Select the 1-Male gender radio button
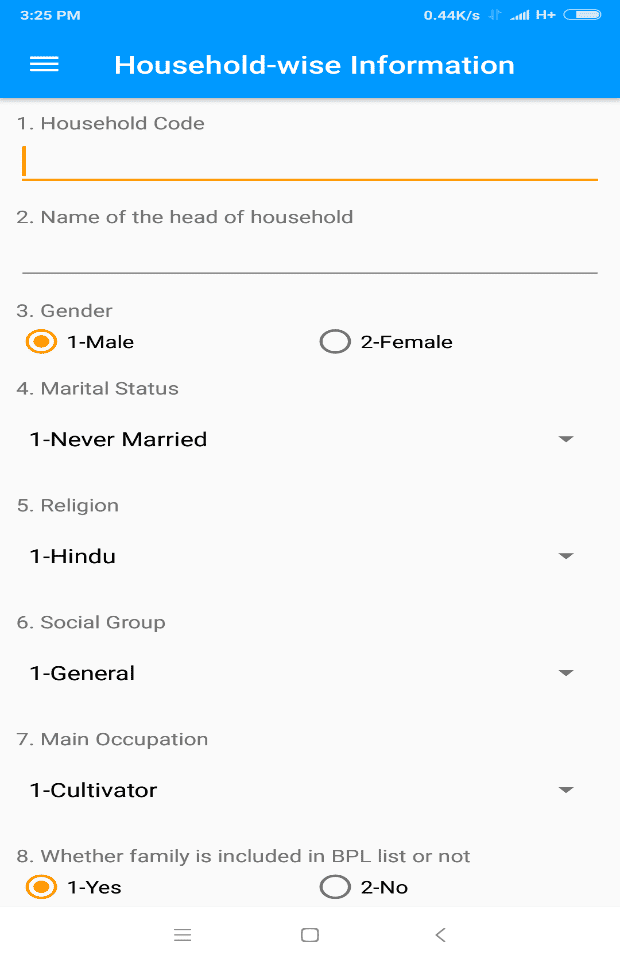 pyautogui.click(x=41, y=342)
